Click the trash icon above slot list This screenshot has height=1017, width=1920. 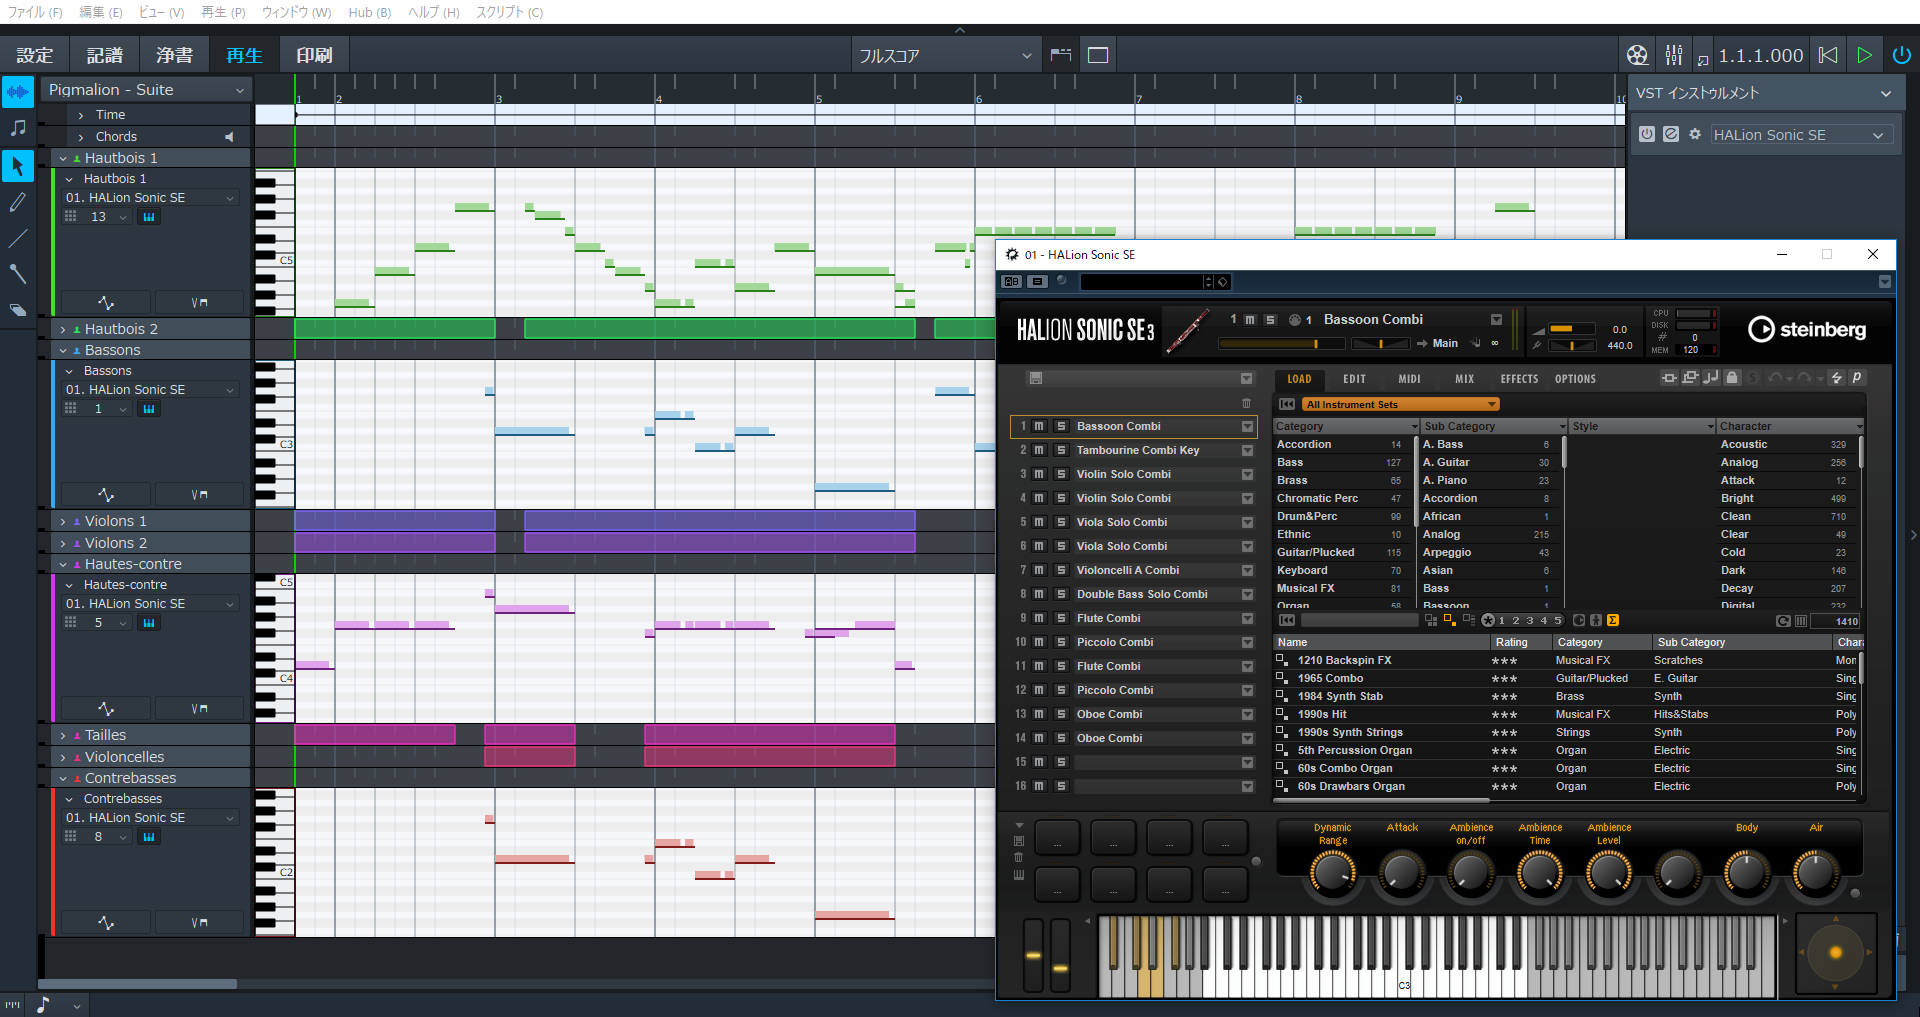point(1246,403)
